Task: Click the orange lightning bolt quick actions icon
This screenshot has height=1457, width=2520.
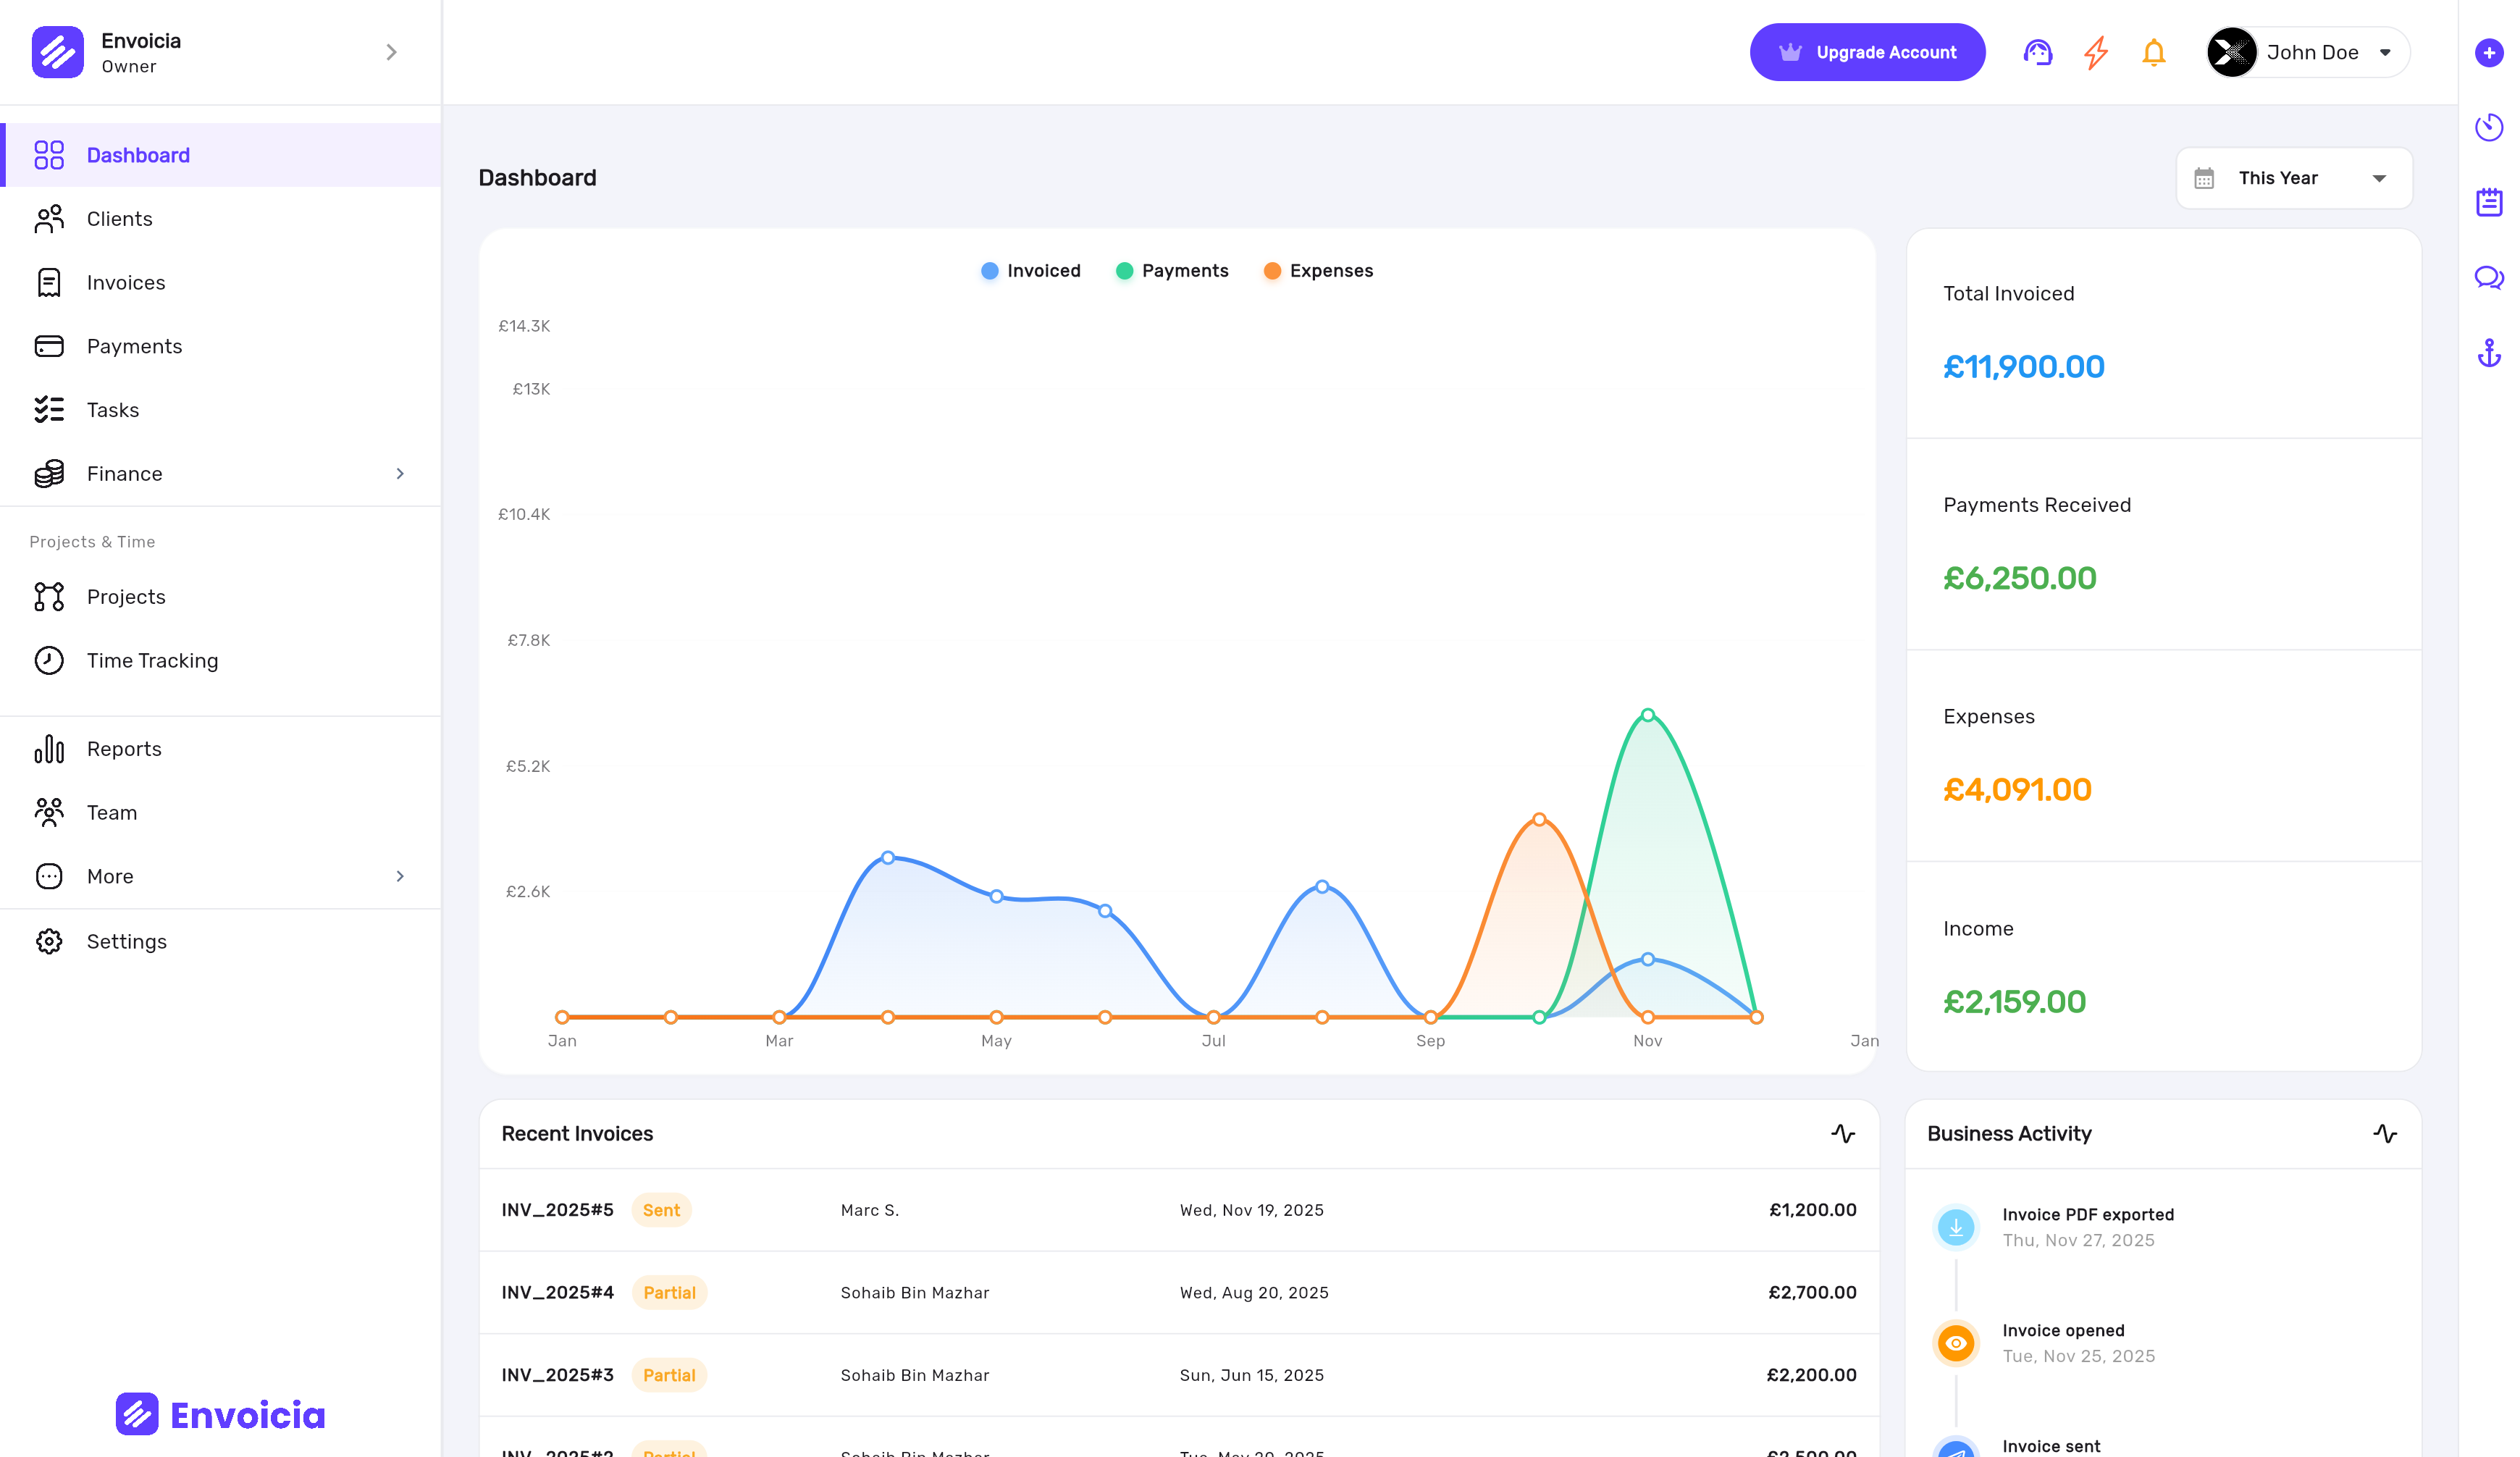Action: coord(2096,52)
